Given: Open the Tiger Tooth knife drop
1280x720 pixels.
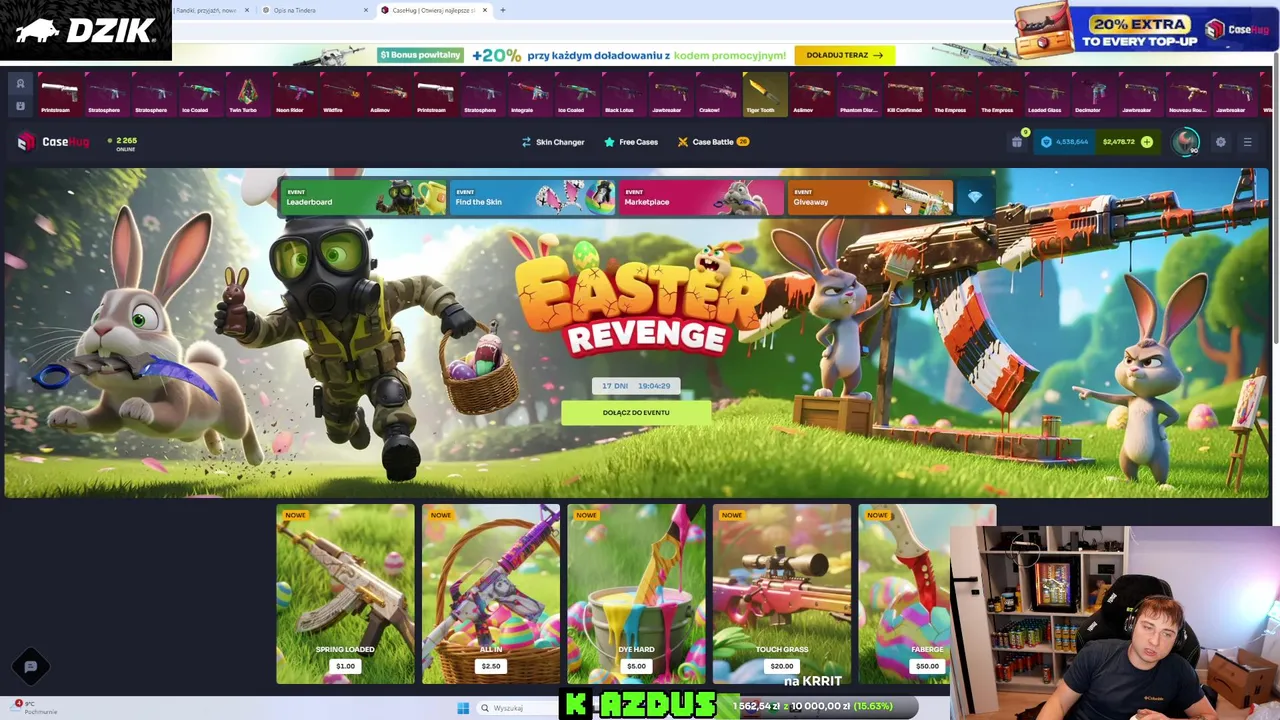Looking at the screenshot, I should pos(764,95).
